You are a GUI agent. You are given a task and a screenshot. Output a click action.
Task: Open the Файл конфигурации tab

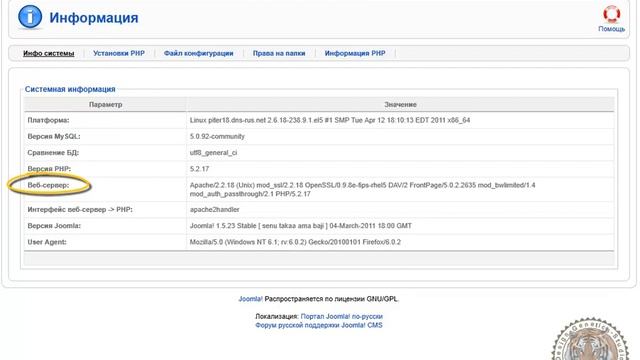click(198, 53)
